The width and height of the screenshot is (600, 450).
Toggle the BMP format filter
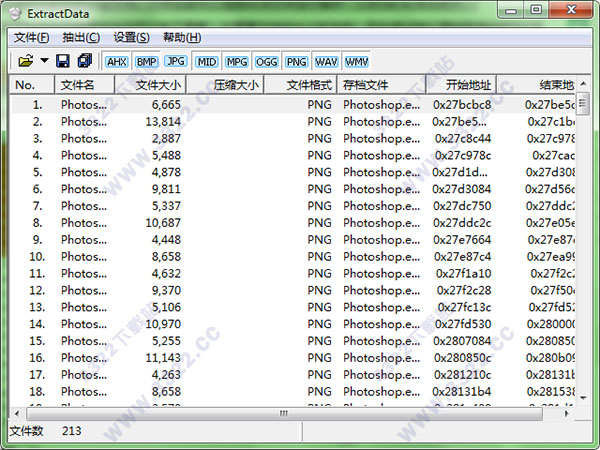click(147, 62)
